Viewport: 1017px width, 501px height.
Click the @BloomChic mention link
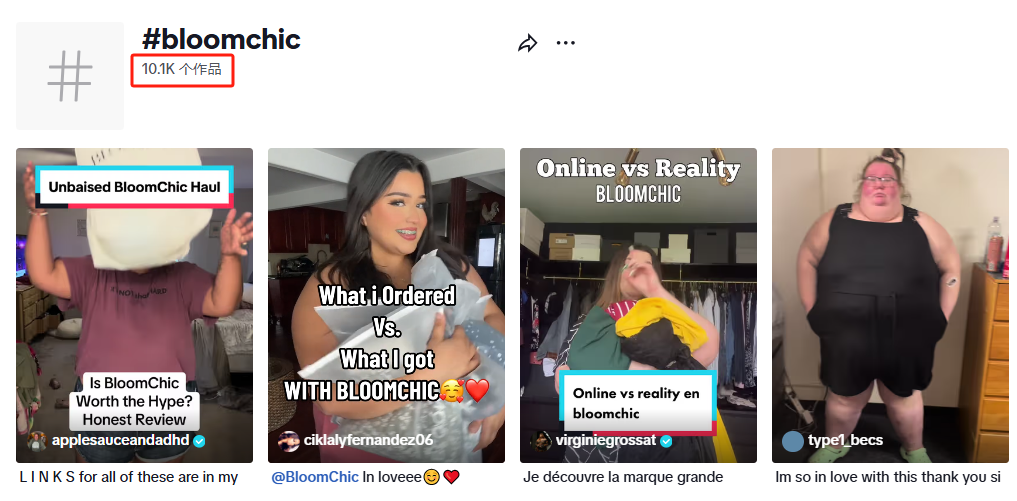(x=315, y=477)
